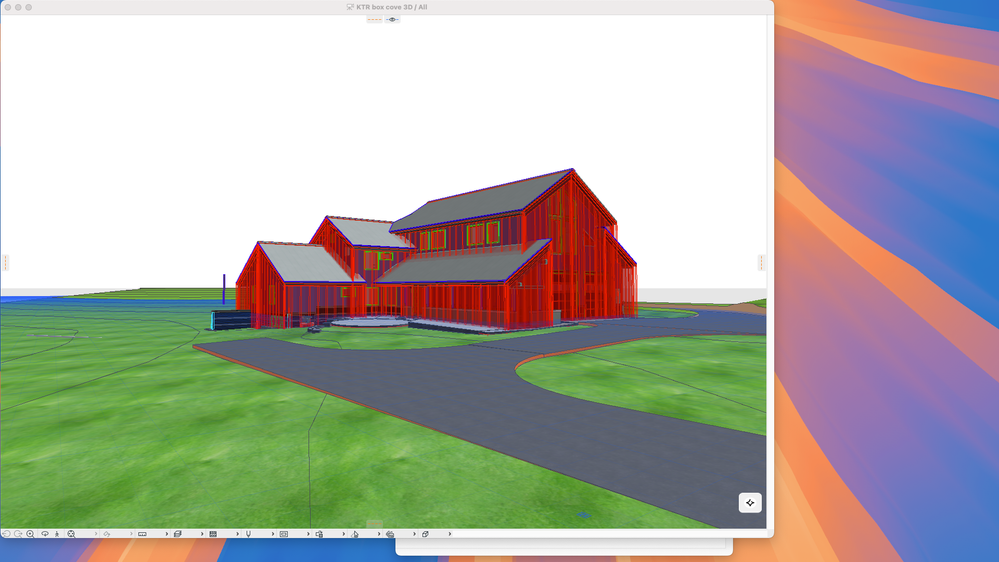Viewport: 999px width, 562px height.
Task: Click the Undo arrow in bottom toolbar
Action: click(x=6, y=534)
